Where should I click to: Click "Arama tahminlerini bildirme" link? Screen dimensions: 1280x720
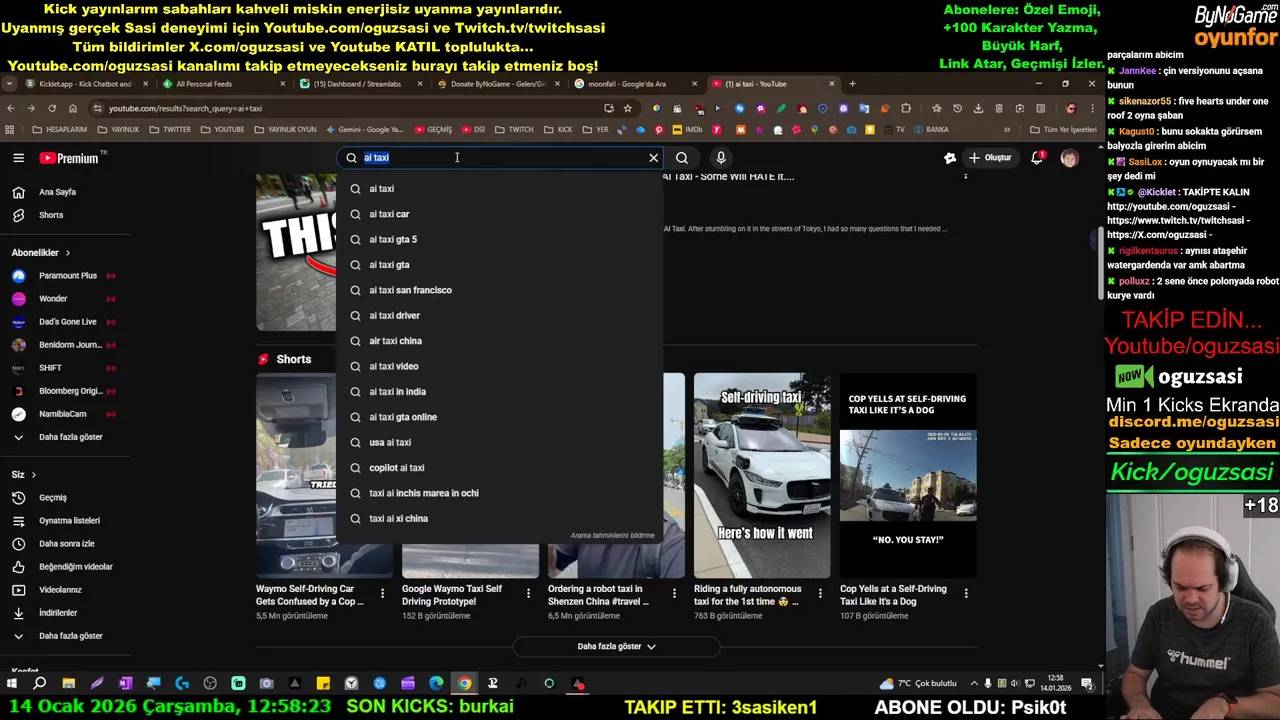[x=612, y=536]
